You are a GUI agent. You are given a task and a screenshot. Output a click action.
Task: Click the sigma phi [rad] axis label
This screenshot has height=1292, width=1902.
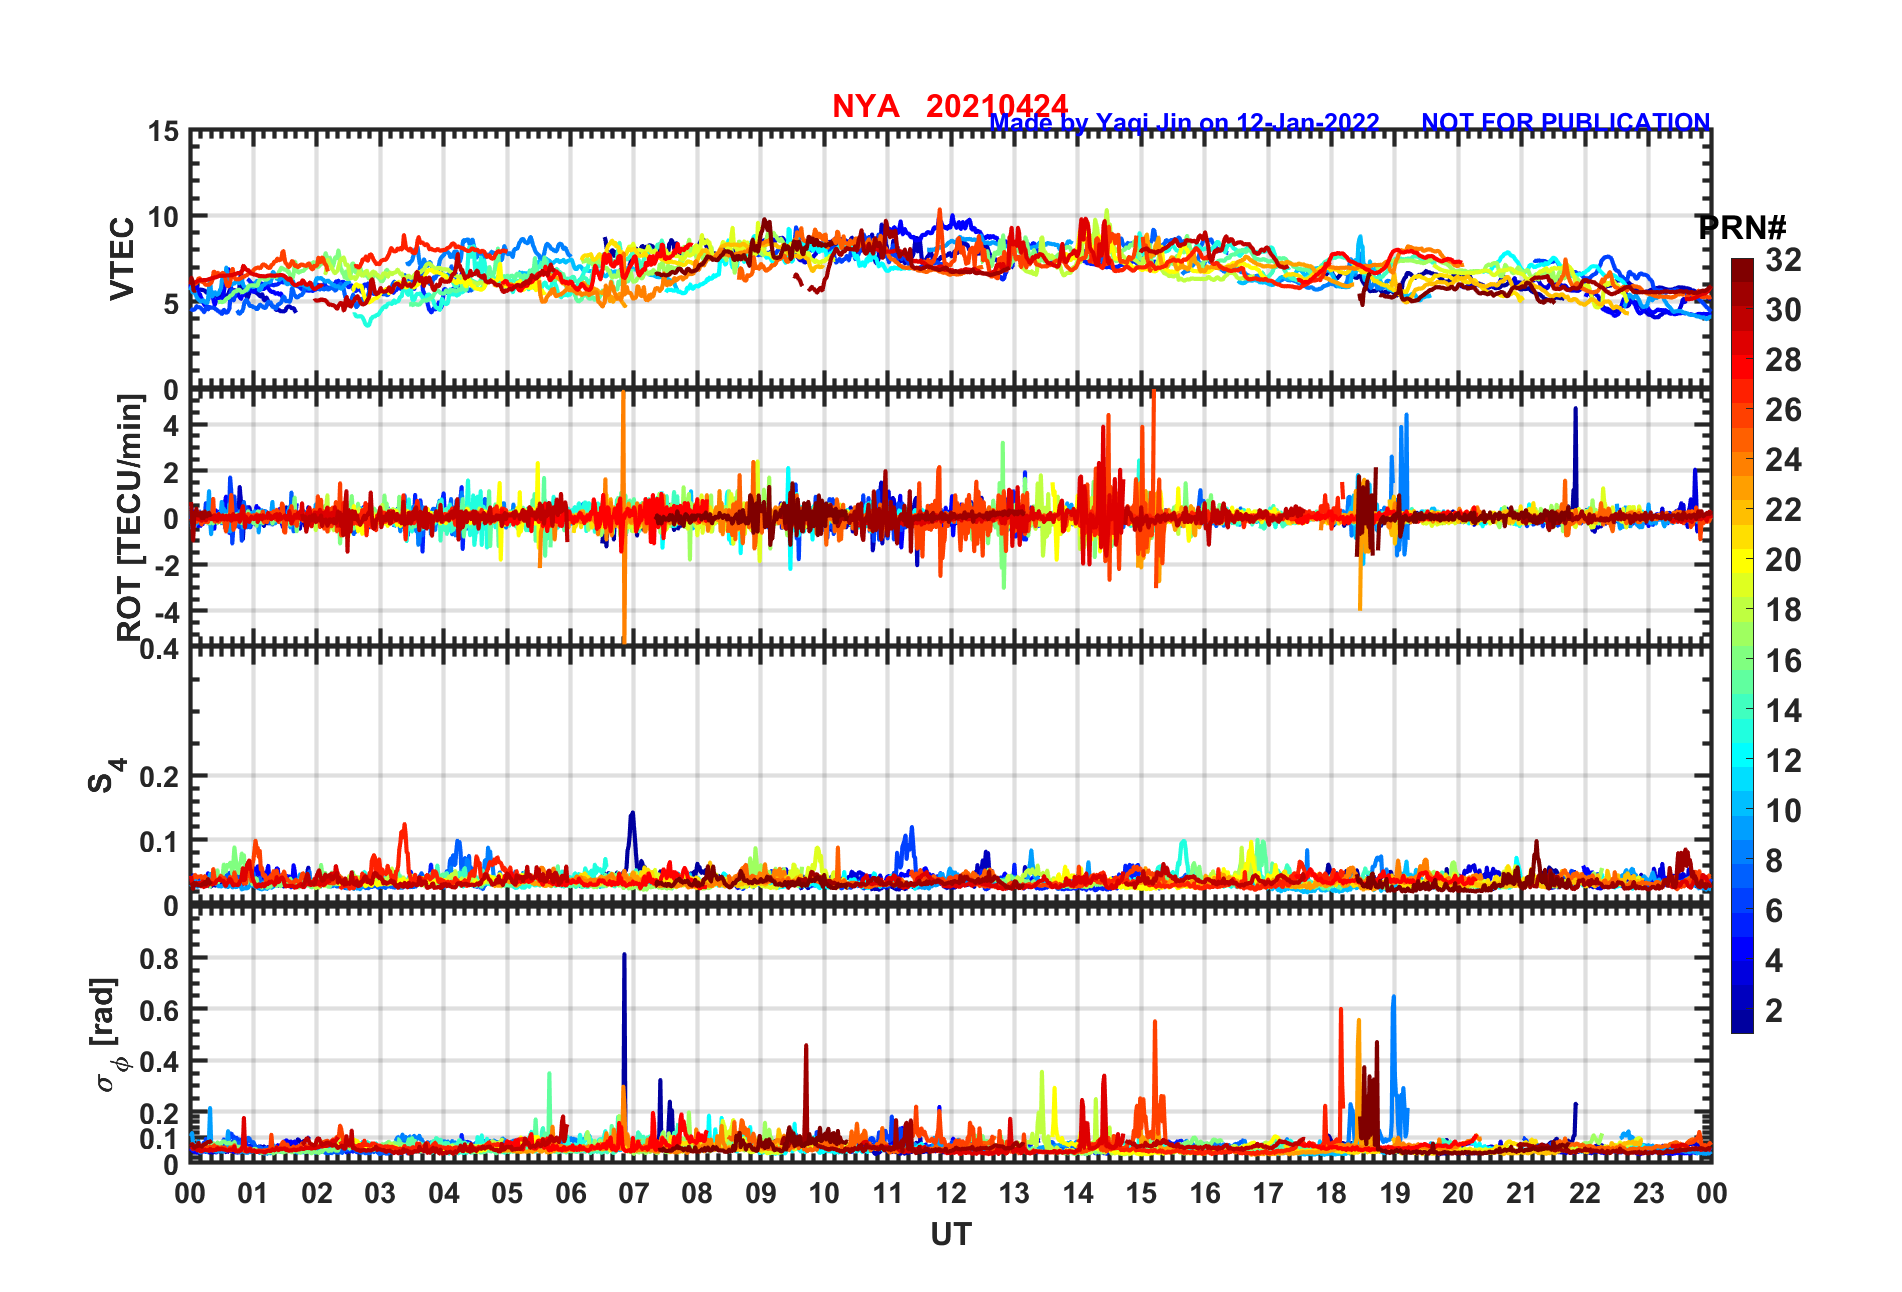pyautogui.click(x=108, y=1034)
